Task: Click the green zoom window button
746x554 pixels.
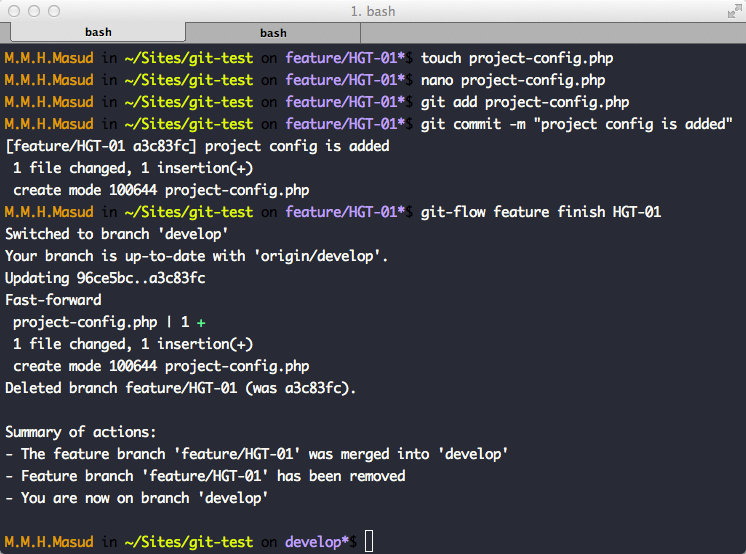Action: click(x=54, y=11)
